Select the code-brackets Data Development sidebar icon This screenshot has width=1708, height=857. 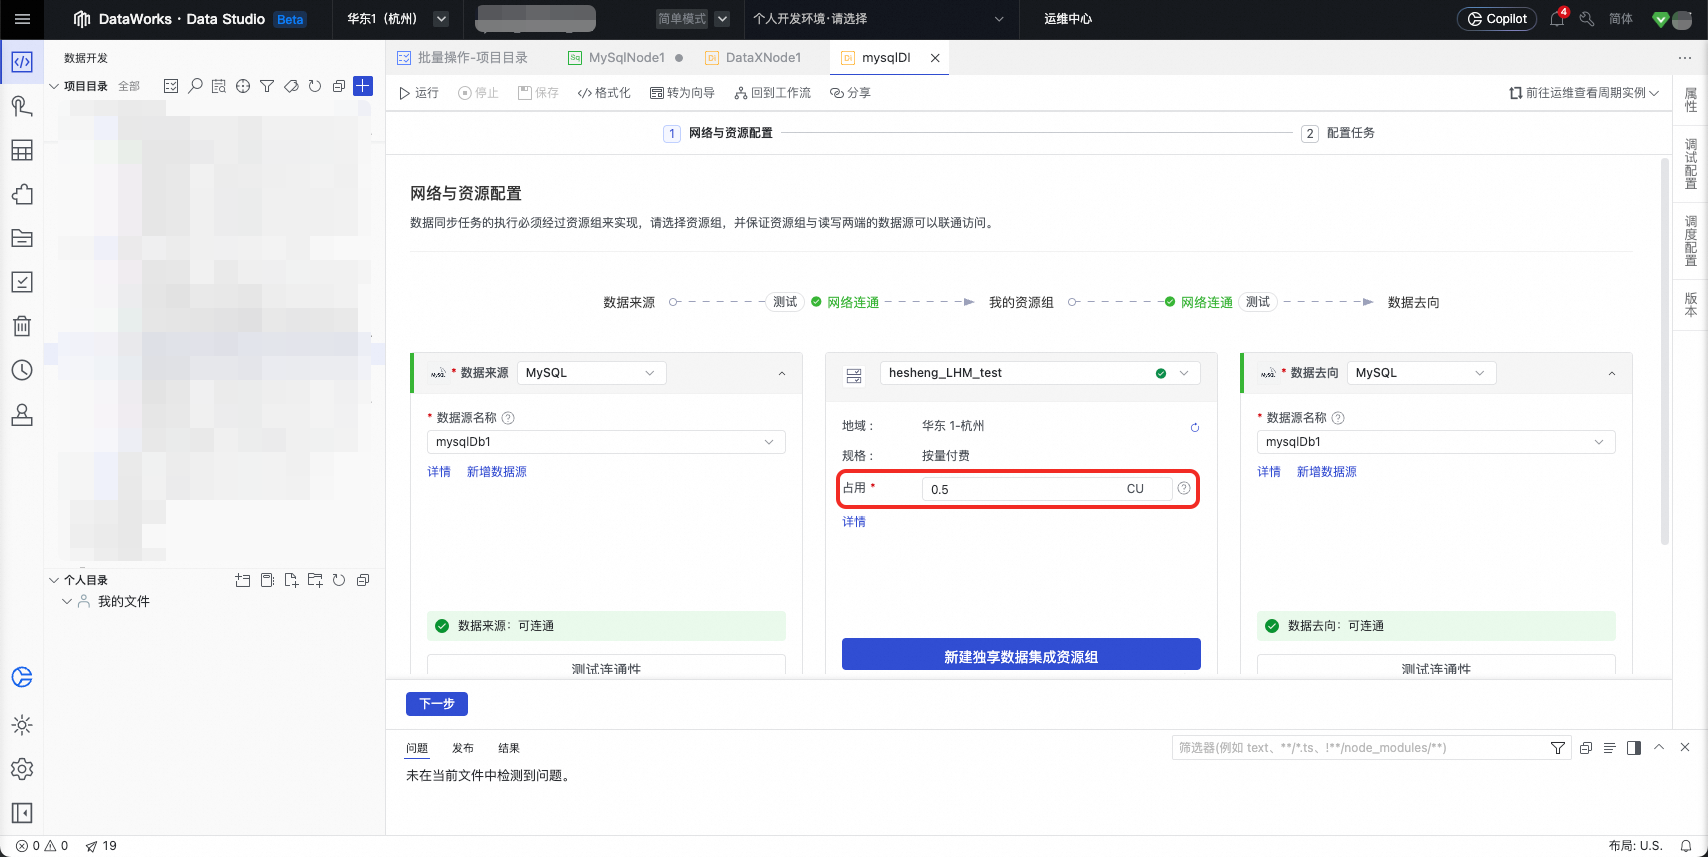[22, 62]
